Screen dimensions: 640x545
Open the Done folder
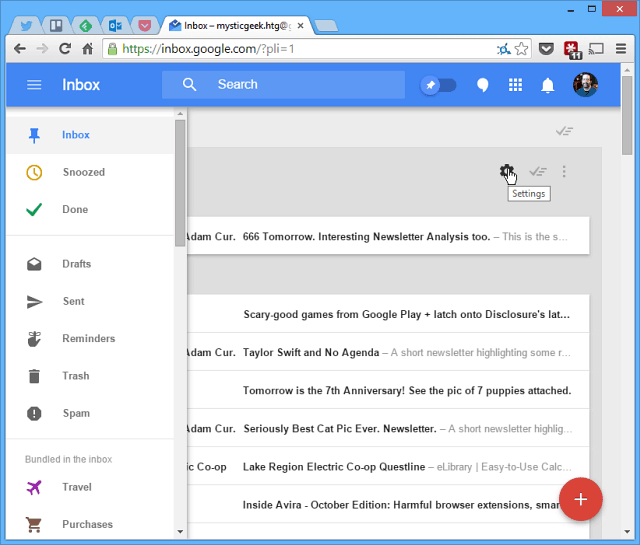[x=90, y=209]
